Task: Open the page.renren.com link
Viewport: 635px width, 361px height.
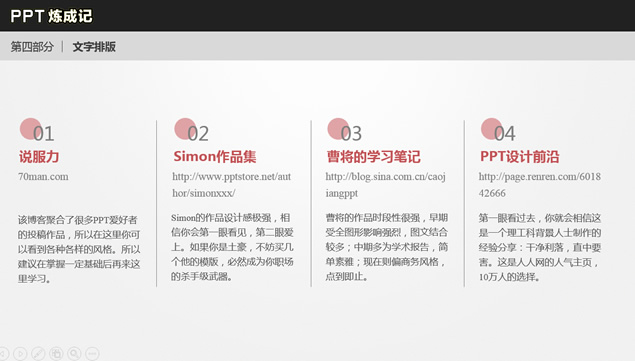Action: (x=540, y=185)
